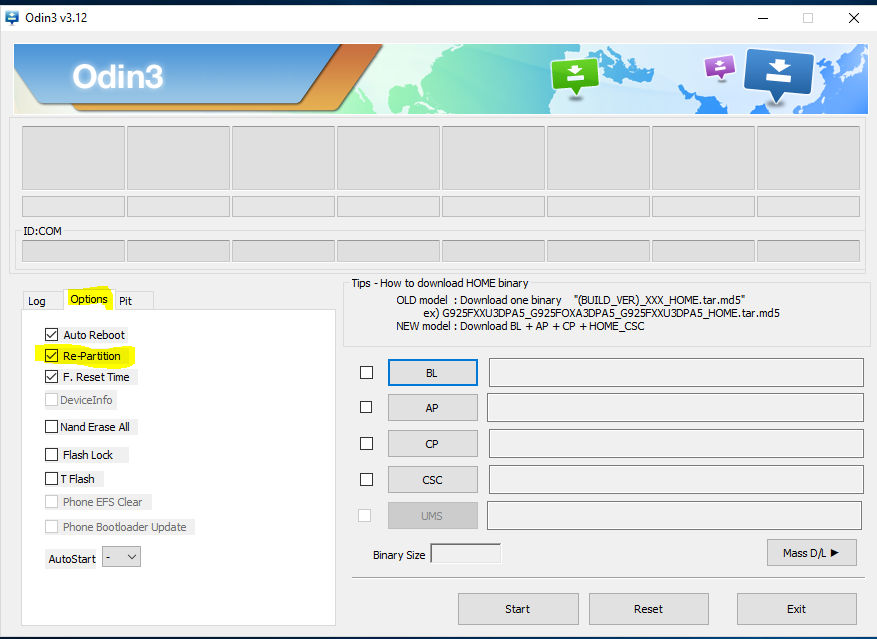The width and height of the screenshot is (877, 639).
Task: Expand the Mass D/L arrow button
Action: pyautogui.click(x=811, y=552)
